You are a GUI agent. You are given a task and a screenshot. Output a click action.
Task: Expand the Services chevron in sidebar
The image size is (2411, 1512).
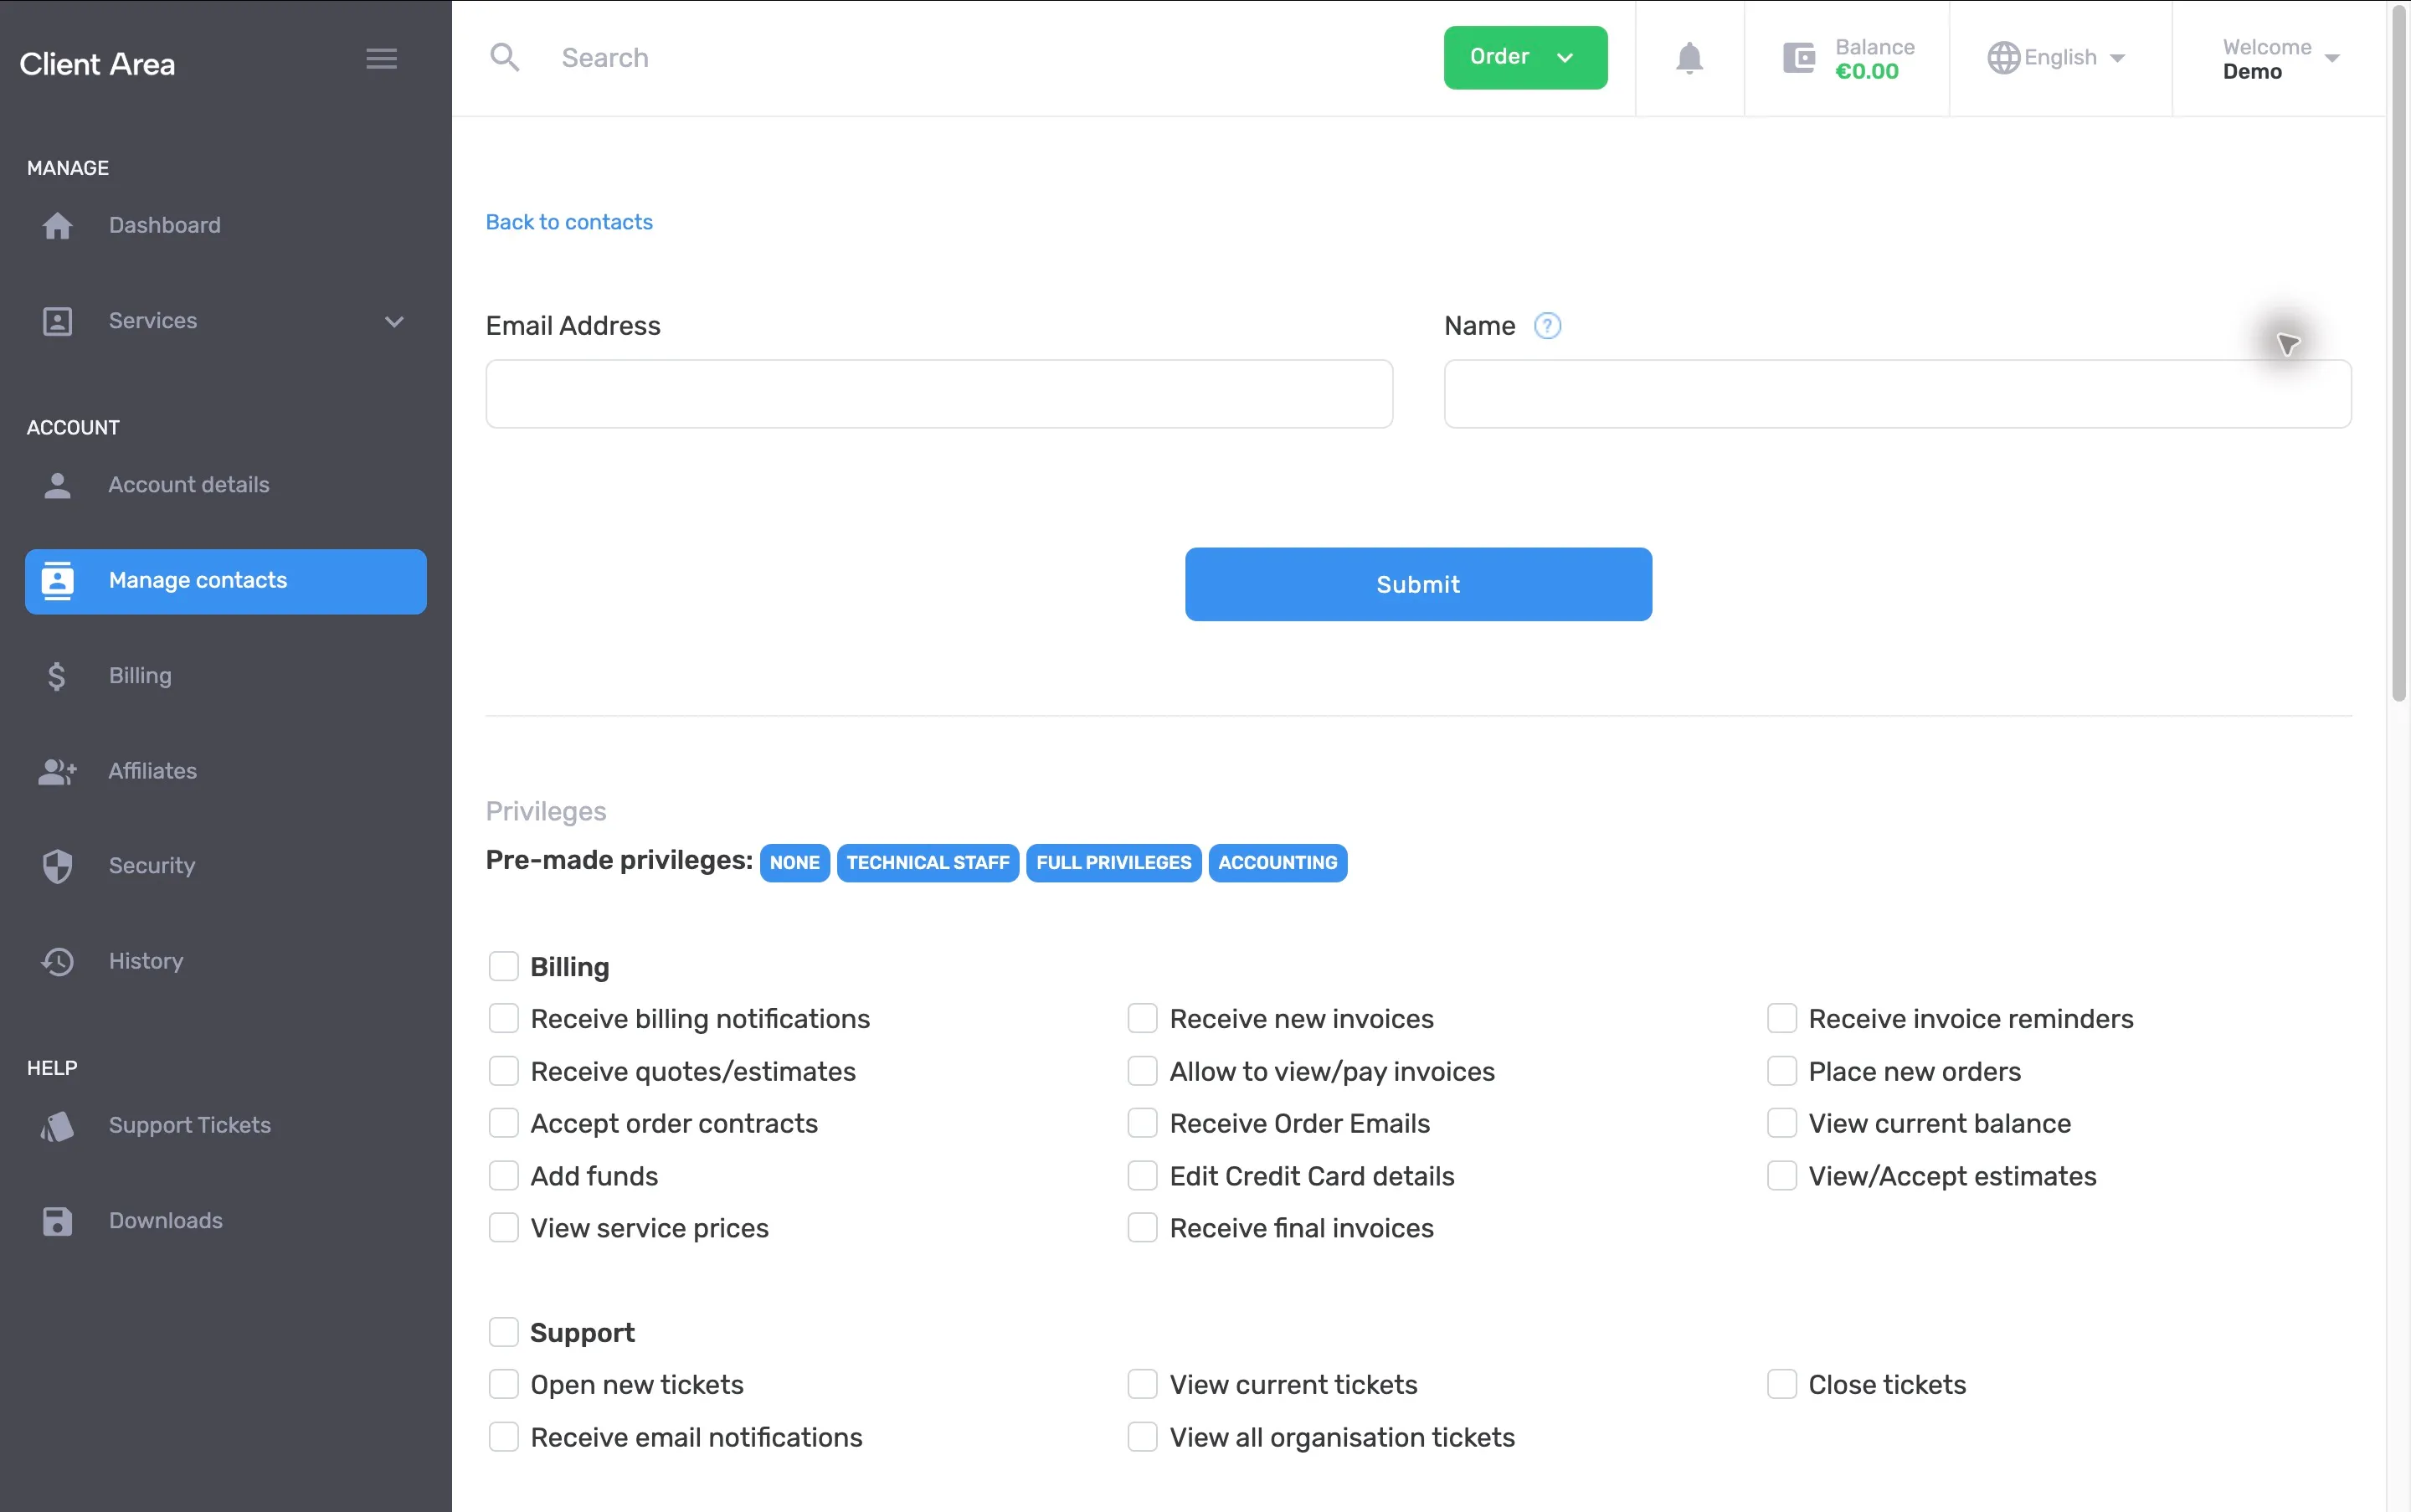[x=394, y=322]
